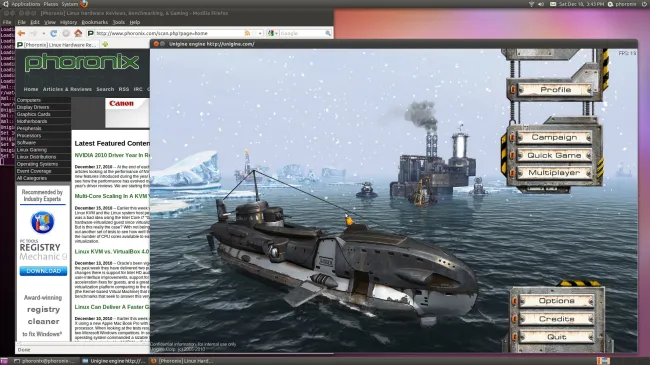650x365 pixels.
Task: Click the Firefox back arrow icon
Action: click(22, 33)
